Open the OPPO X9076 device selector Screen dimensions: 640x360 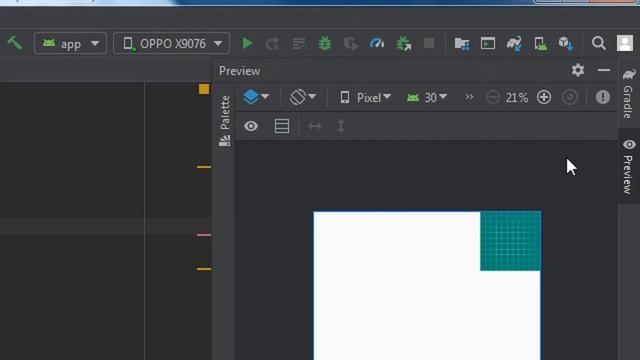pos(171,43)
